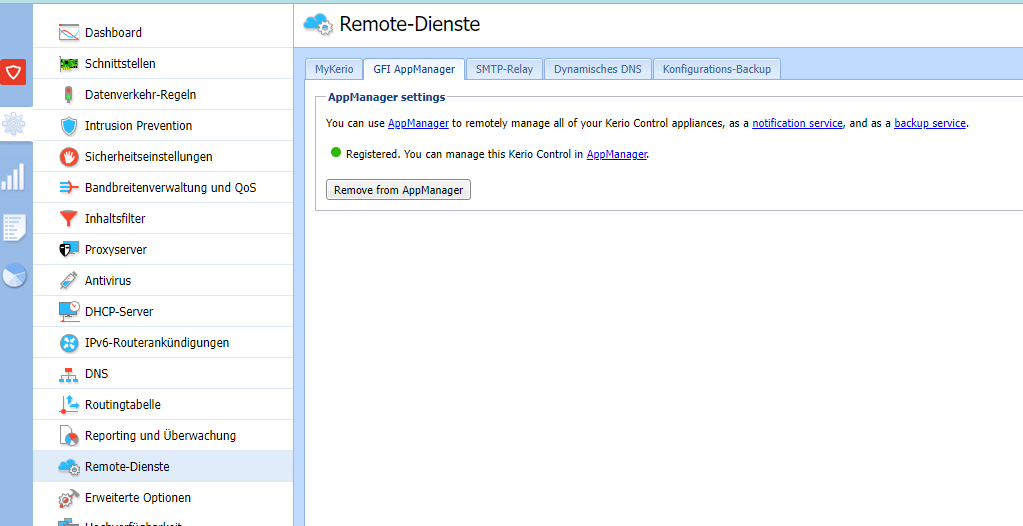Open Erweiterte Optionen page
This screenshot has width=1023, height=526.
(163, 497)
